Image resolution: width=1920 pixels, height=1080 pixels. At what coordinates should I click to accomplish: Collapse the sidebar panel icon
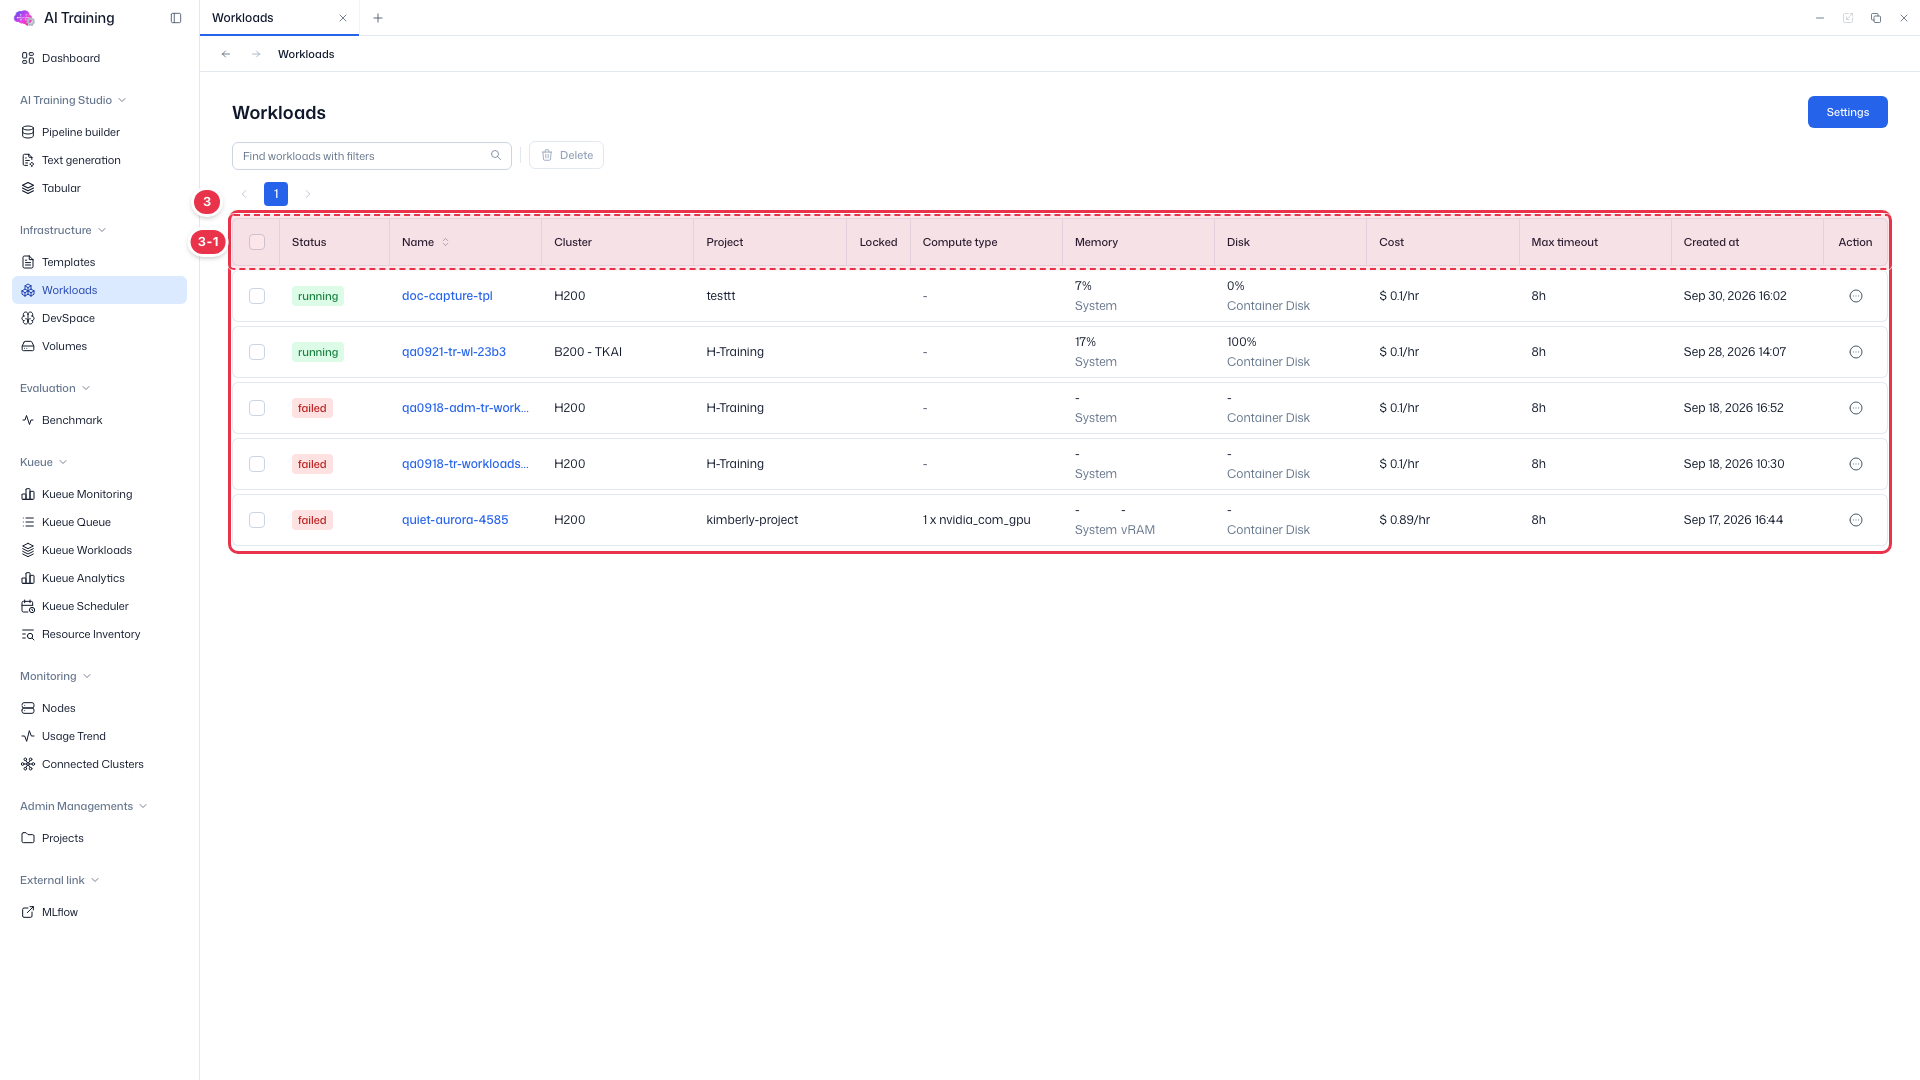(x=176, y=18)
